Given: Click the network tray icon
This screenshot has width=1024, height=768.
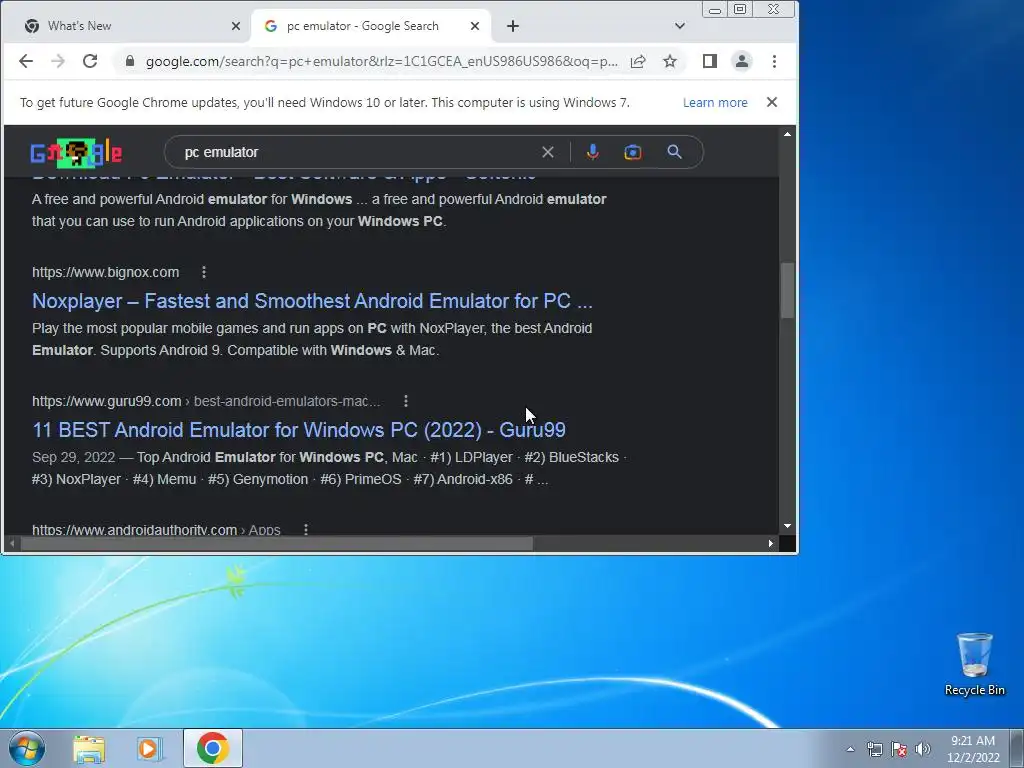Looking at the screenshot, I should pos(874,749).
